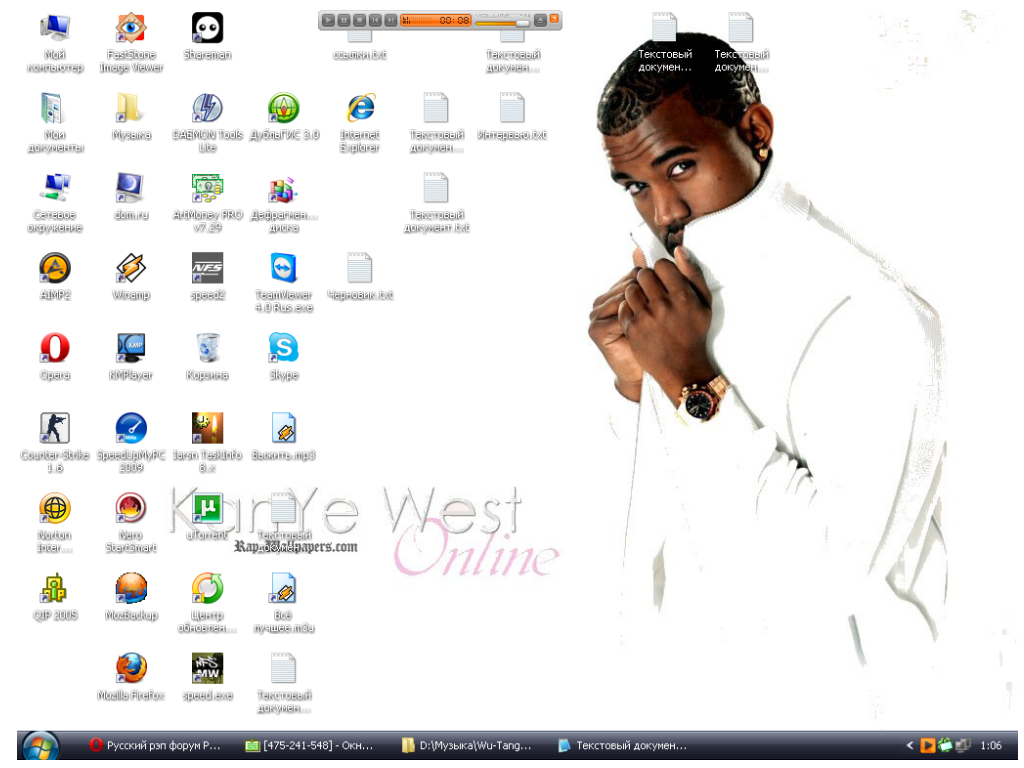Open Центр обновлен... shortcut

point(208,603)
